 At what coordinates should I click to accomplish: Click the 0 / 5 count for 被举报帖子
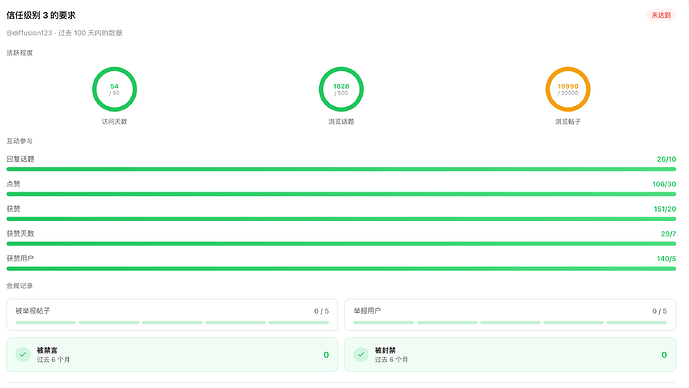tap(321, 311)
